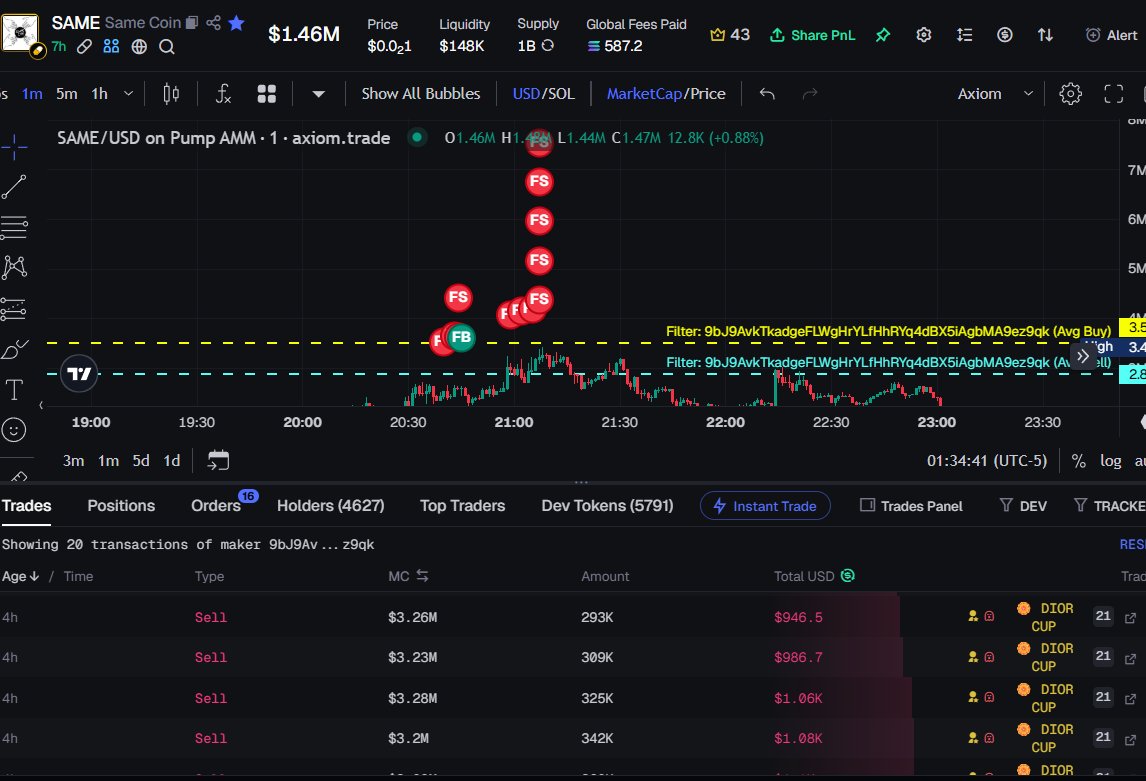Screen dimensions: 1146x781
Task: Select the forecasting position tool
Action: coord(14,309)
